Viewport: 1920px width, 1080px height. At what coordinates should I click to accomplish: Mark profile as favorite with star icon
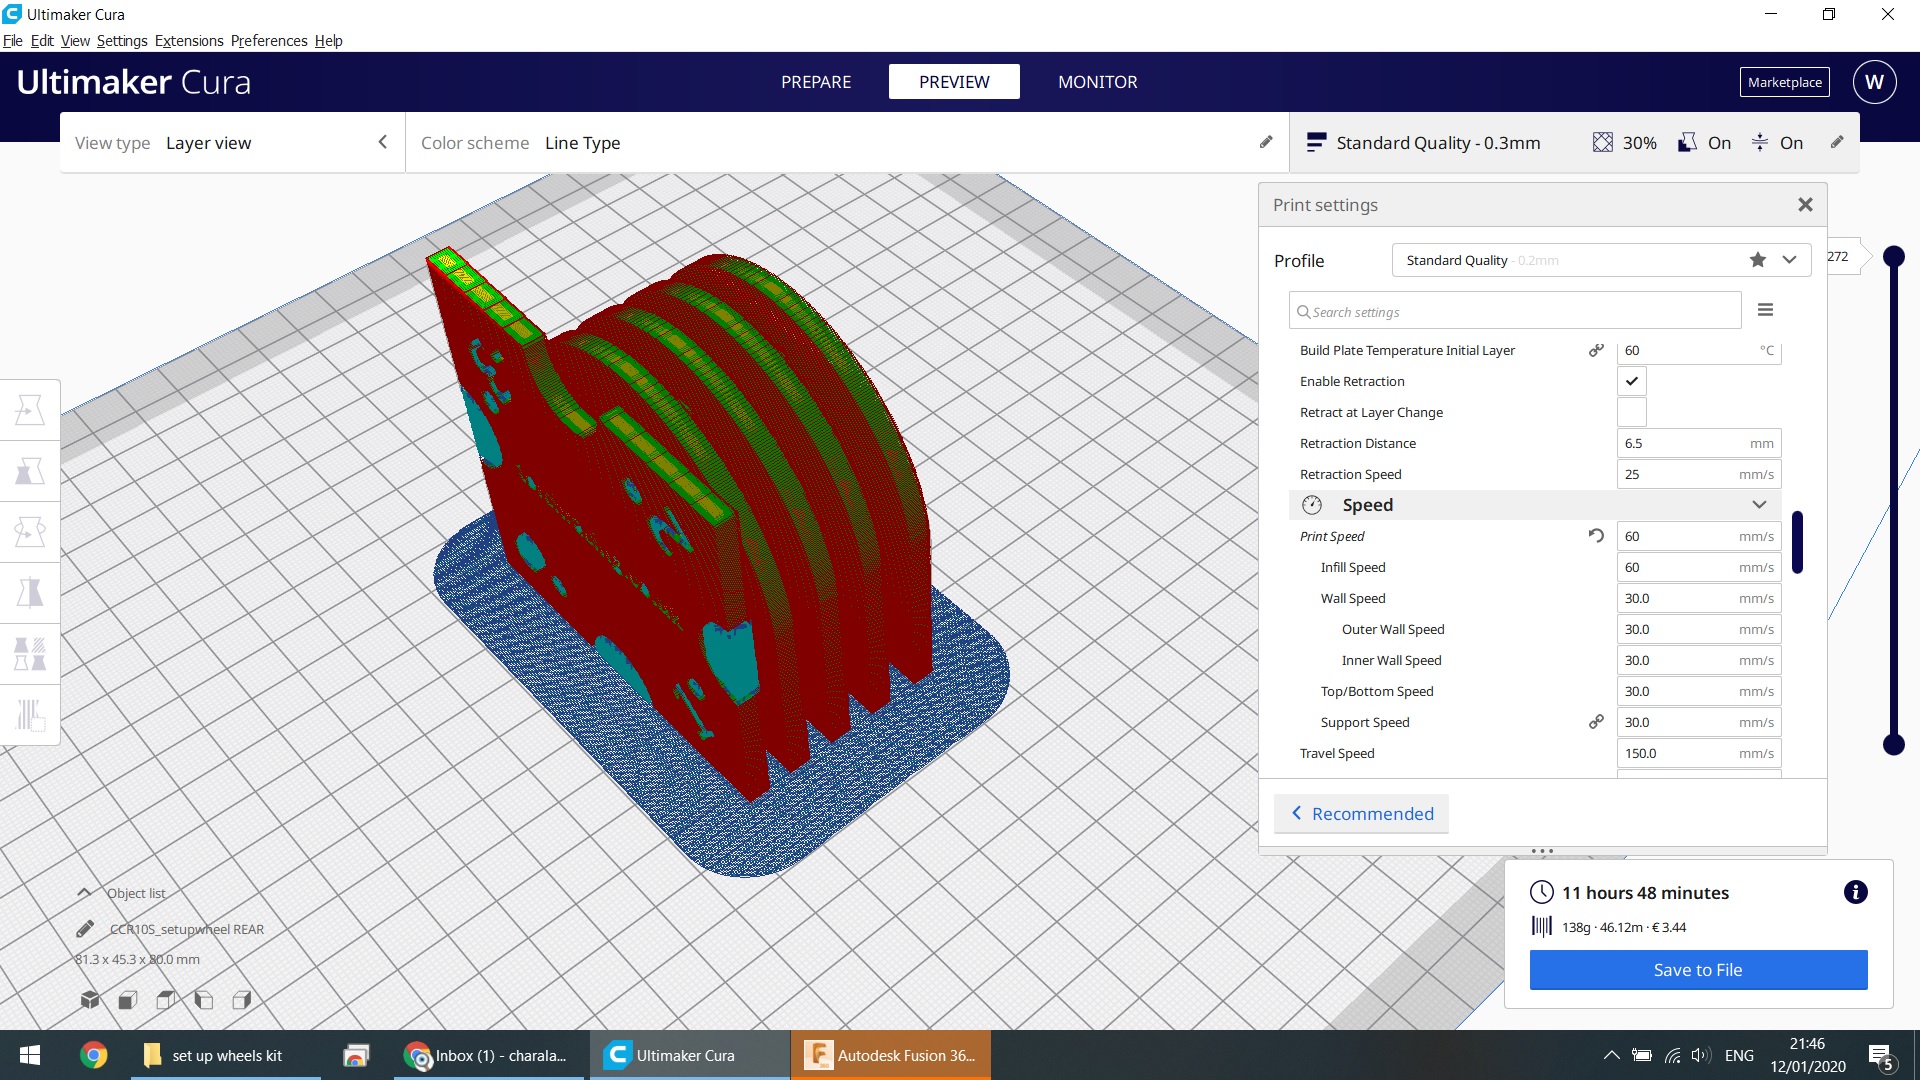pyautogui.click(x=1758, y=260)
